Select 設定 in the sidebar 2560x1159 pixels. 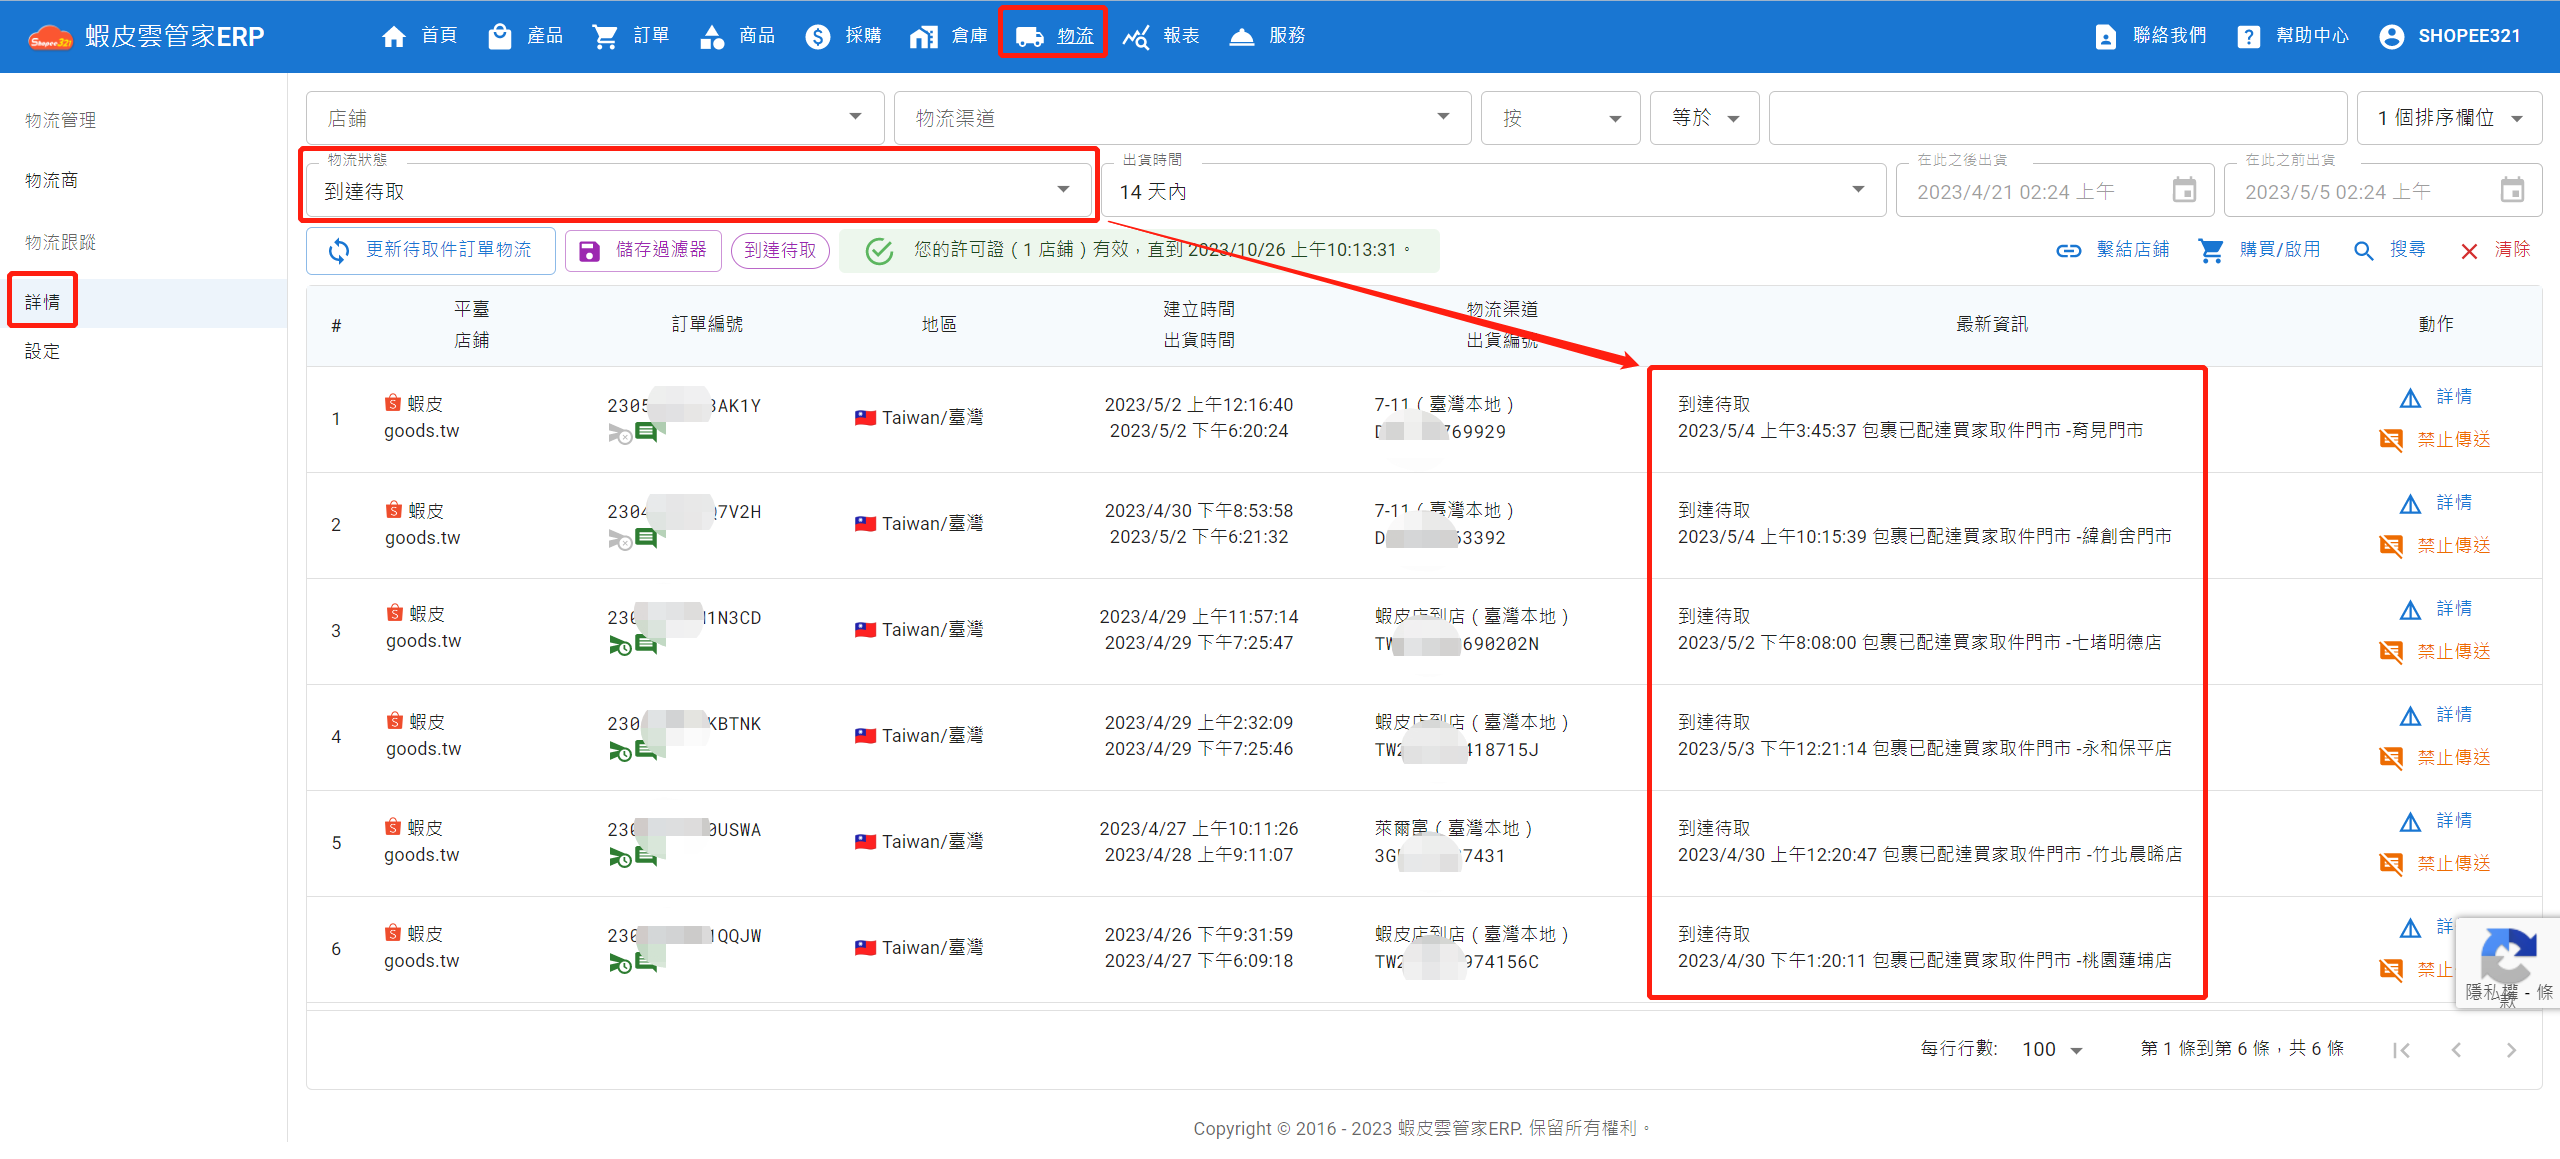pyautogui.click(x=43, y=351)
